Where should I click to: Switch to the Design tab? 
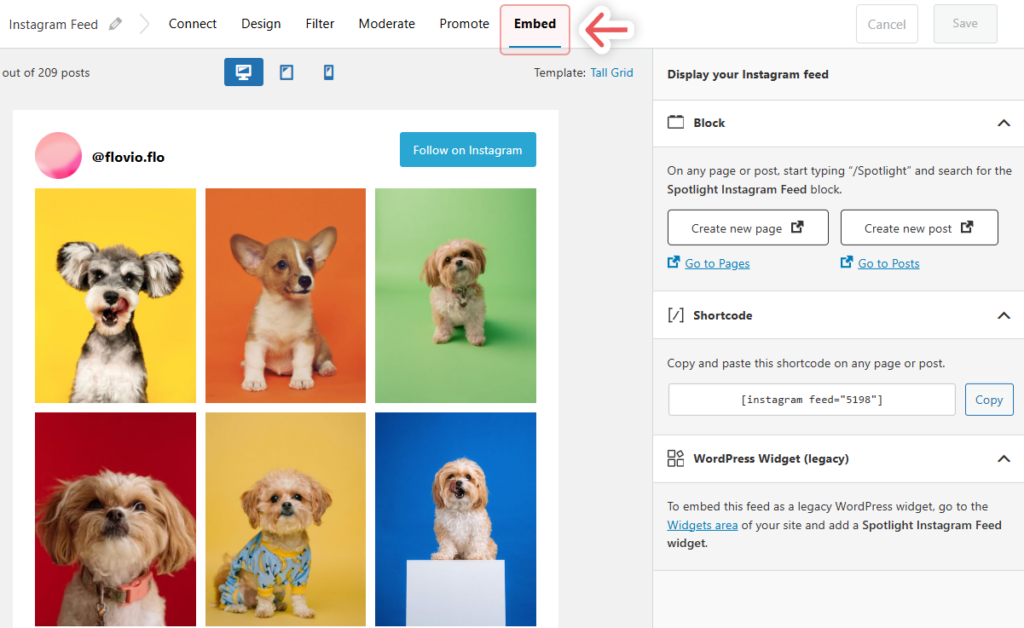(261, 23)
